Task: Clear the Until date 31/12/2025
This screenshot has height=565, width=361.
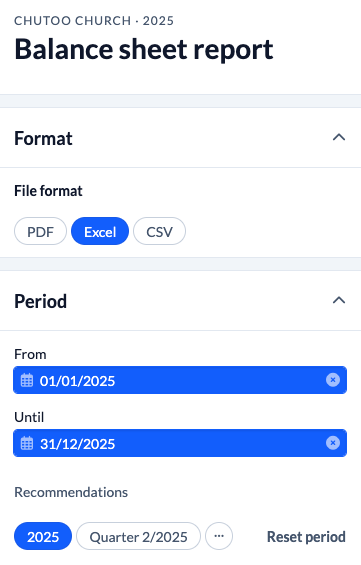Action: pyautogui.click(x=333, y=442)
